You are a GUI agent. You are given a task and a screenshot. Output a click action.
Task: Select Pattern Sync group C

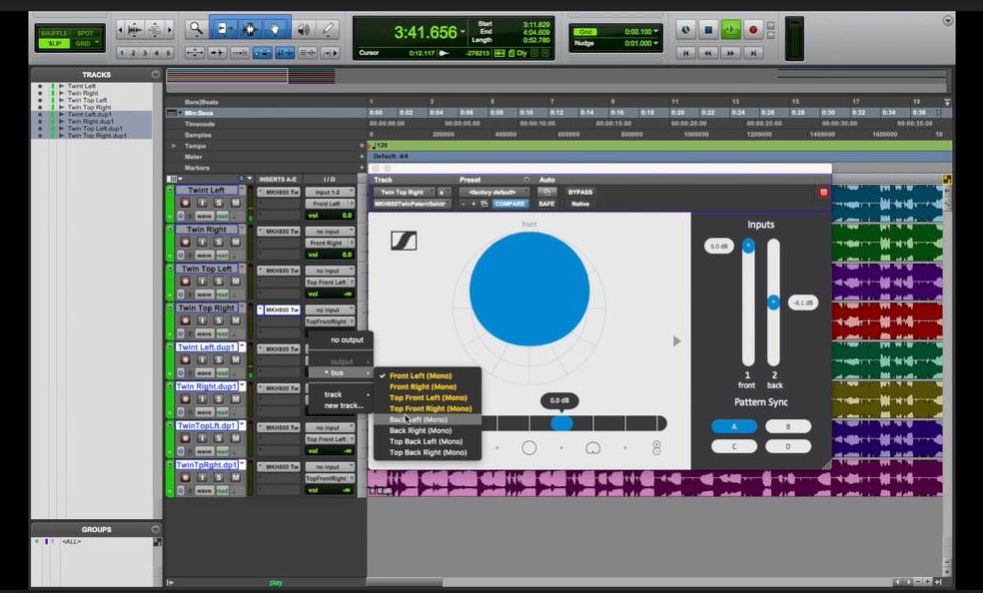pos(734,446)
